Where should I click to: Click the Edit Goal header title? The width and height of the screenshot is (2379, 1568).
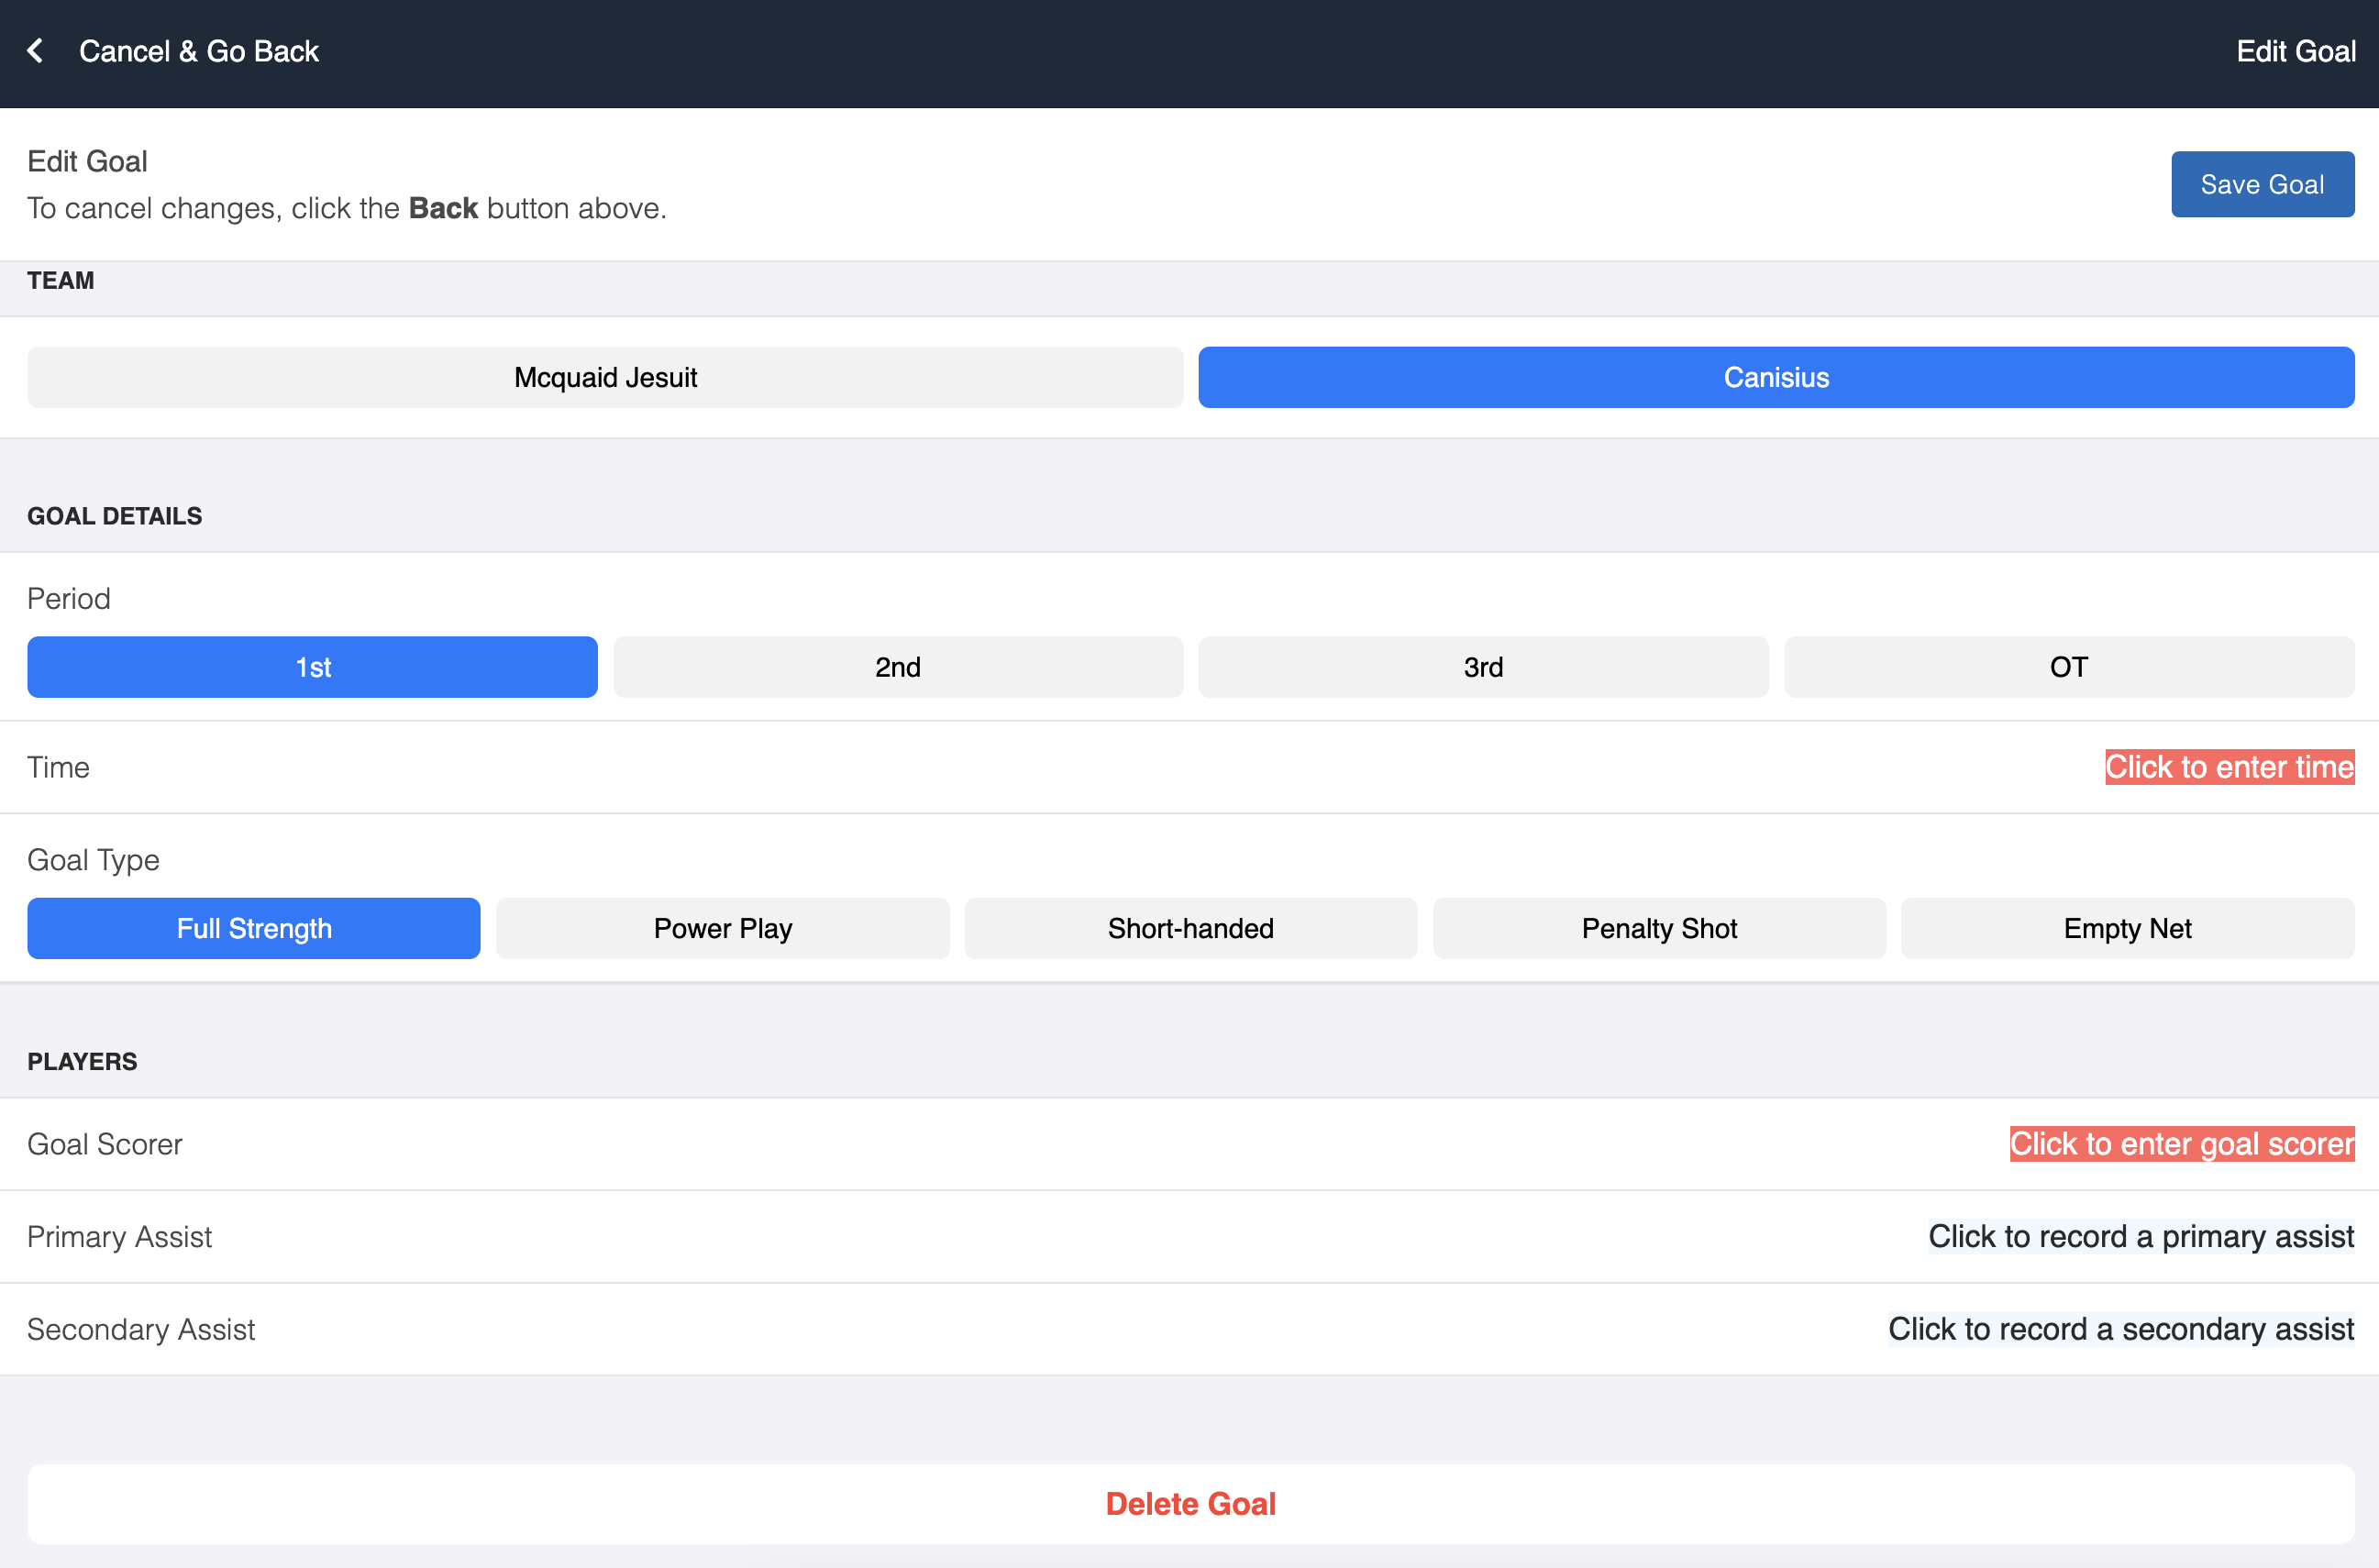point(2295,51)
